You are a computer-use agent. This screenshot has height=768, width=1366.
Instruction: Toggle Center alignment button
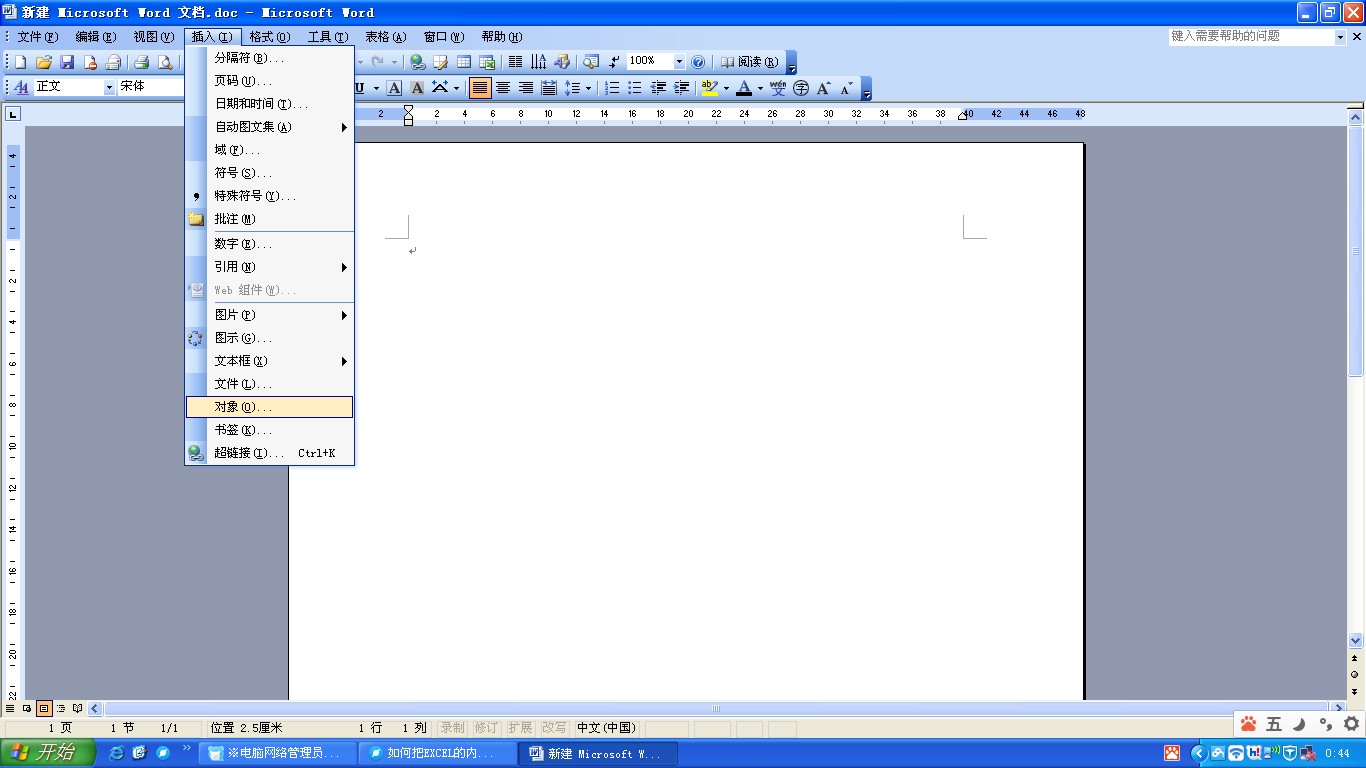[503, 88]
